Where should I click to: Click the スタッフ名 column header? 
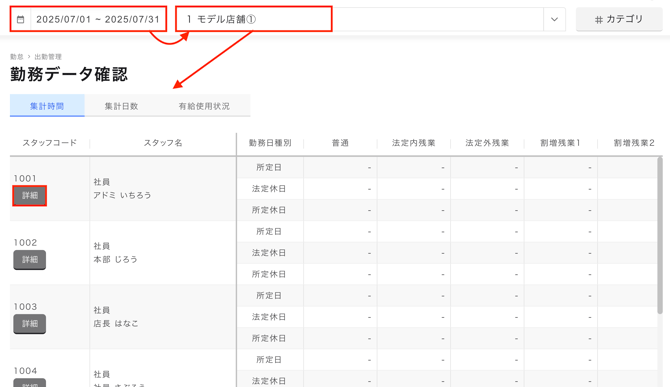coord(163,143)
